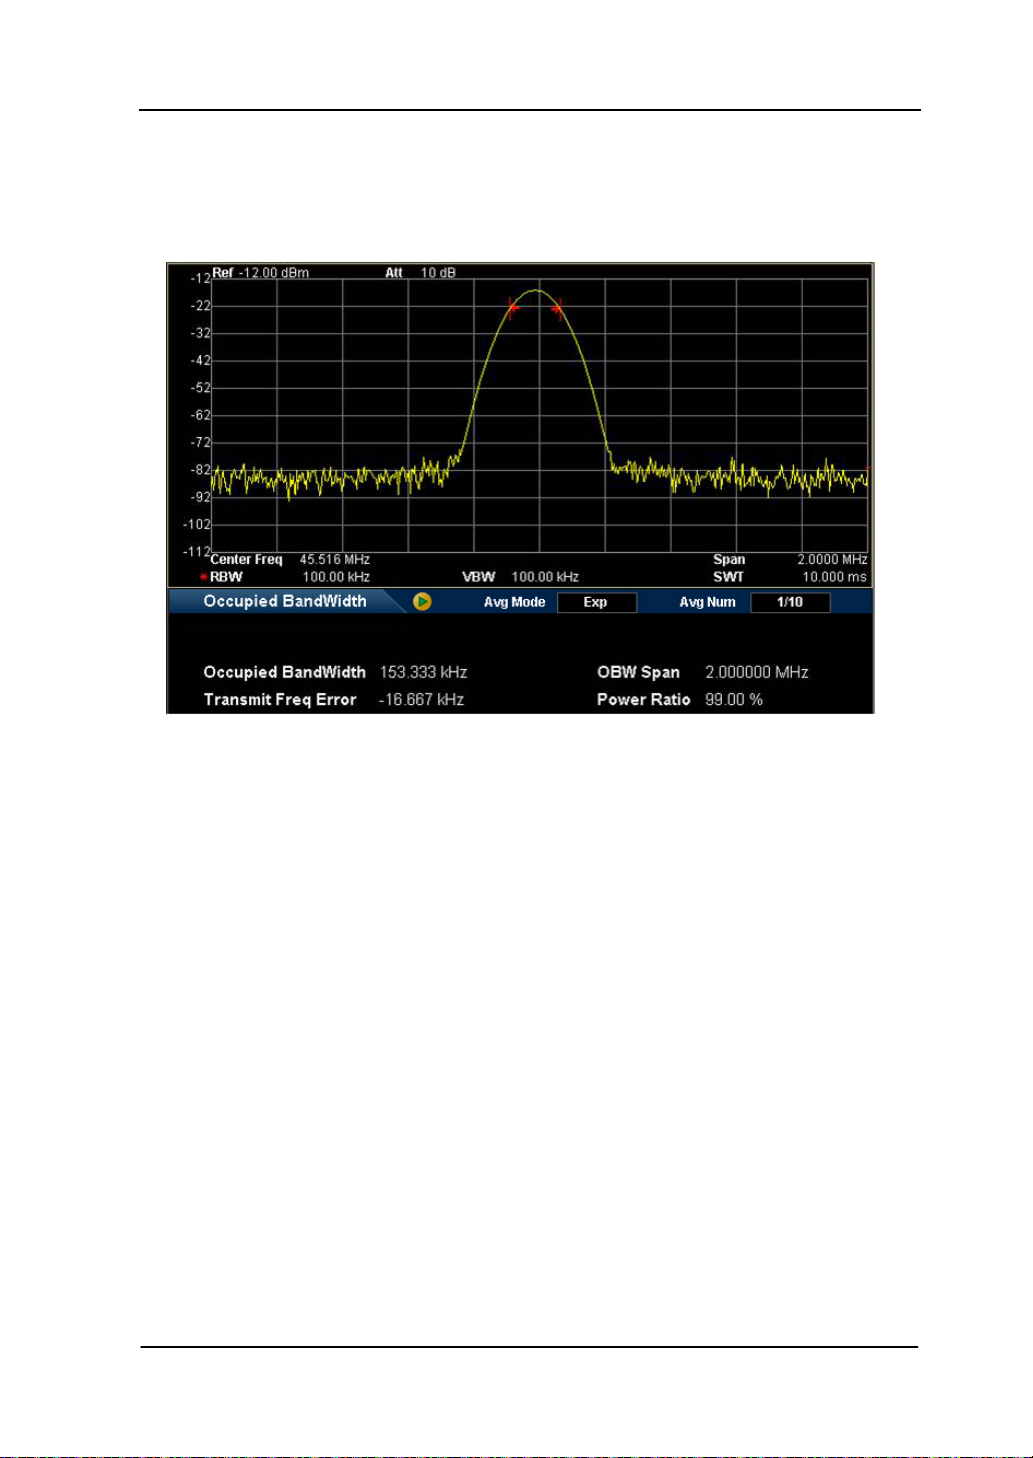The image size is (1033, 1458).
Task: Click the -52 axis label
Action: point(200,387)
